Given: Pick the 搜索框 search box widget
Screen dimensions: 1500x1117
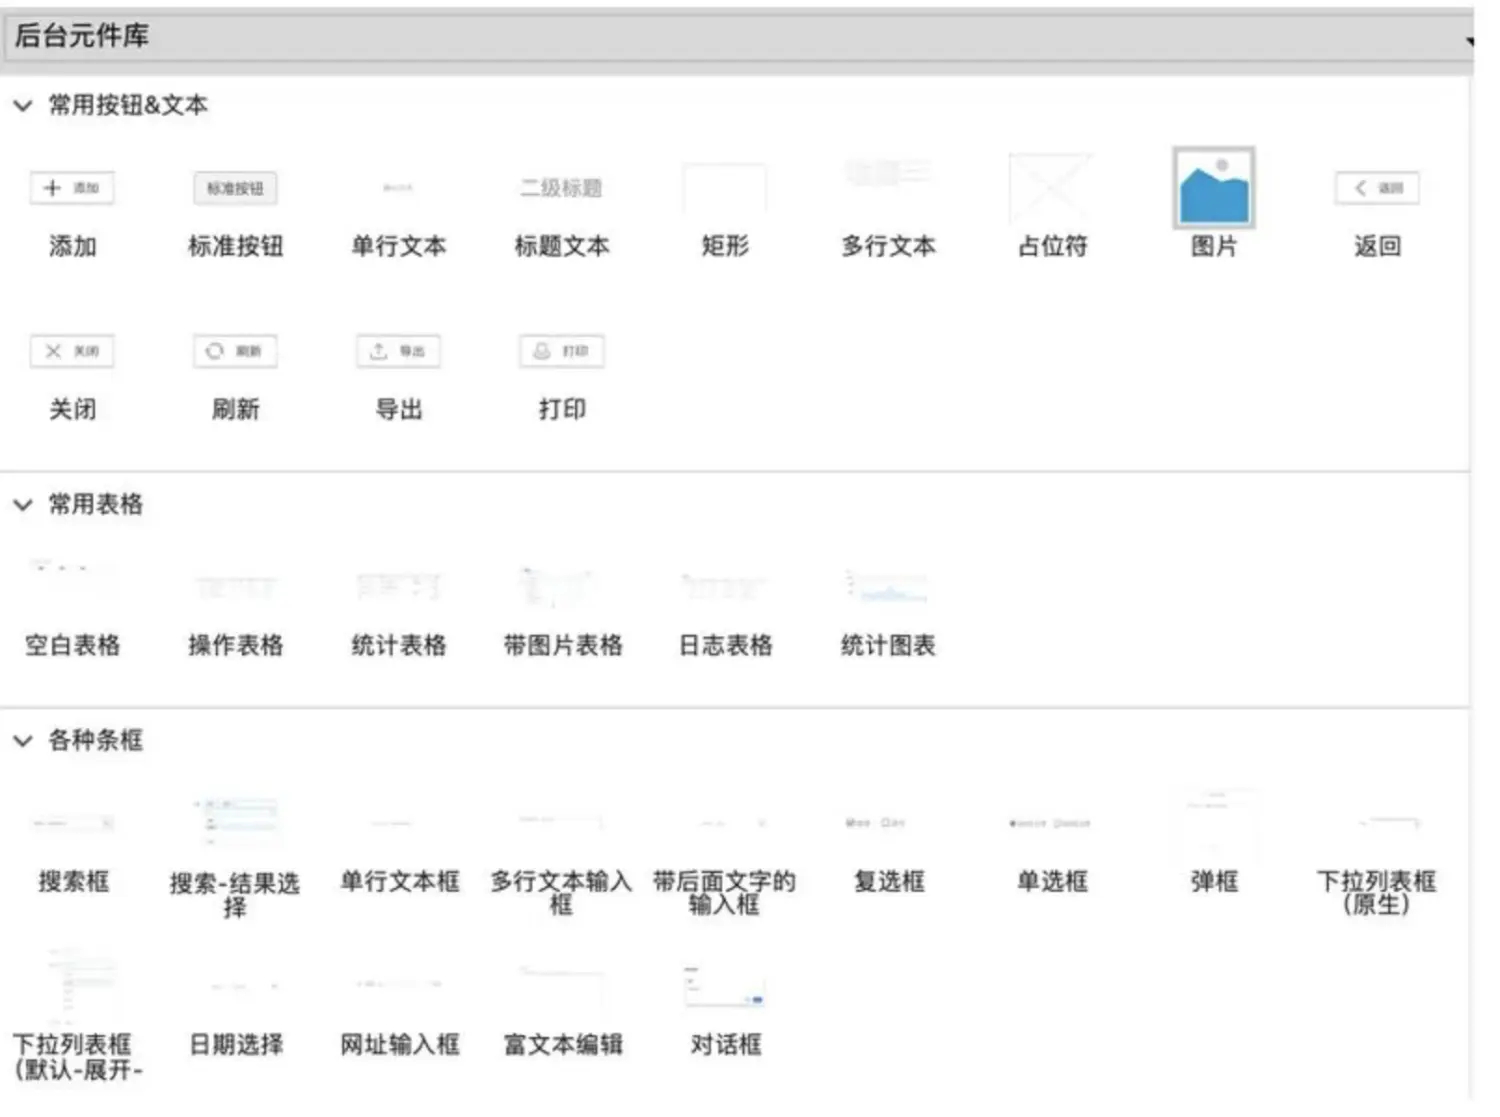Looking at the screenshot, I should [72, 825].
